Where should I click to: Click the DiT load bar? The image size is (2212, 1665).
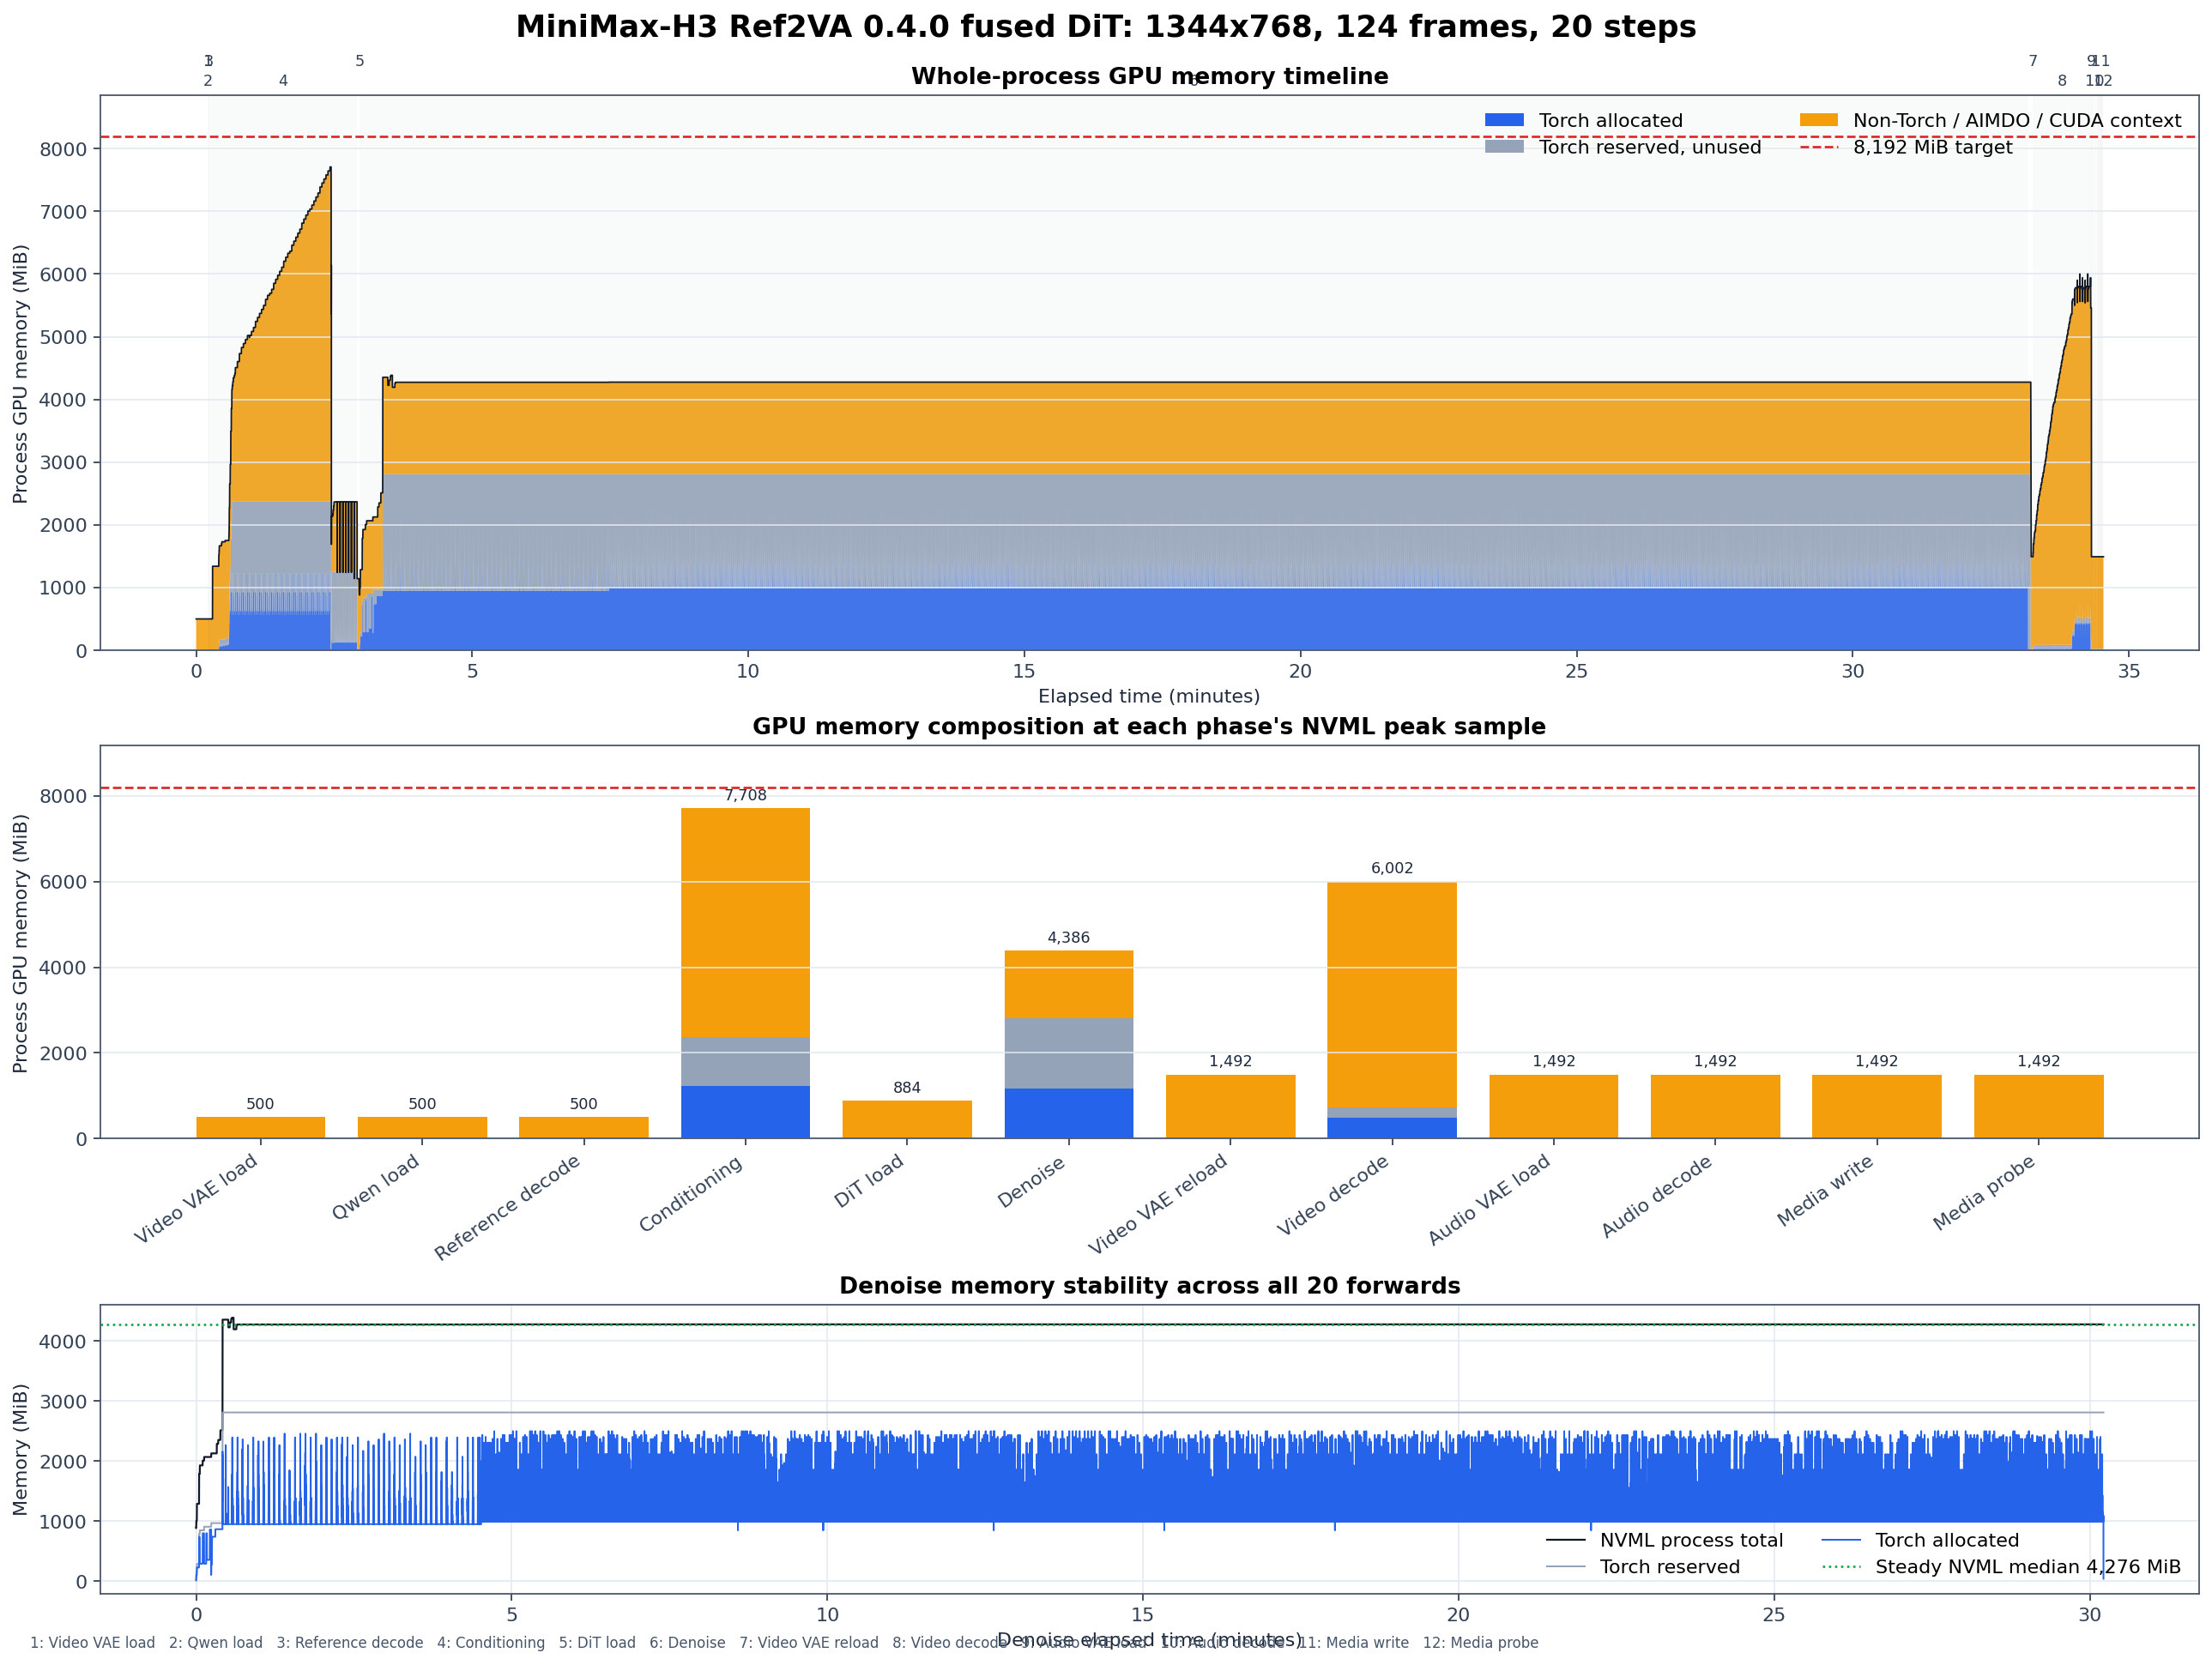click(907, 1119)
